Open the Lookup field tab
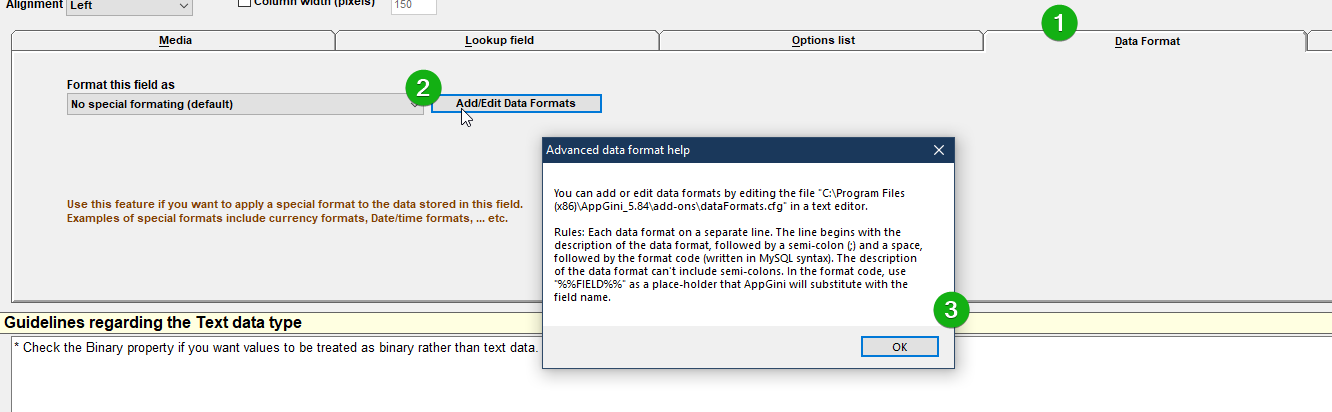This screenshot has height=412, width=1332. pos(498,41)
